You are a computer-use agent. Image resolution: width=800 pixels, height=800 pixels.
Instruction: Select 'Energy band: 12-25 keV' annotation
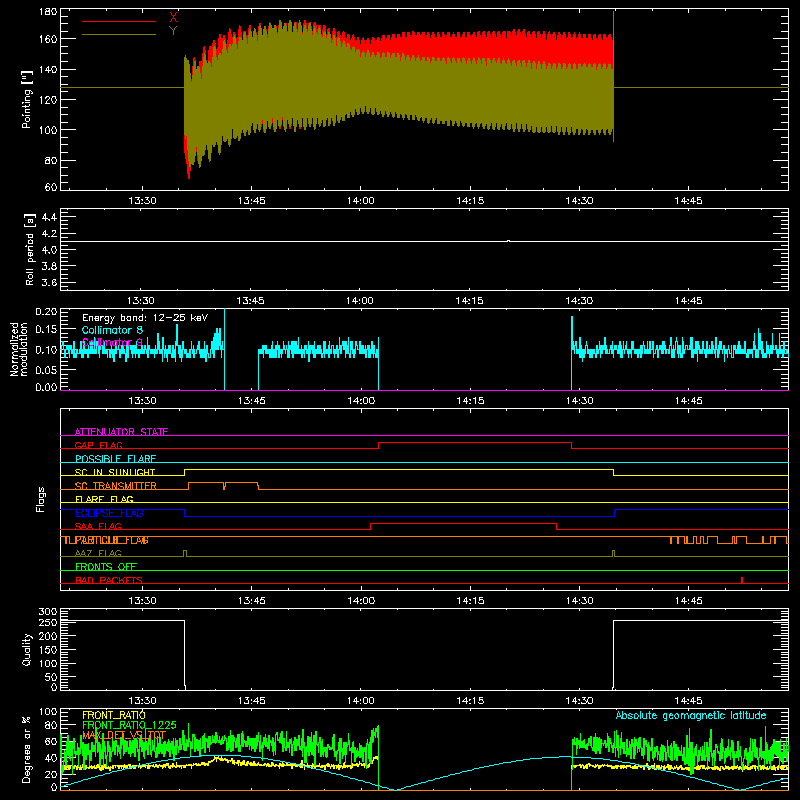[x=145, y=318]
